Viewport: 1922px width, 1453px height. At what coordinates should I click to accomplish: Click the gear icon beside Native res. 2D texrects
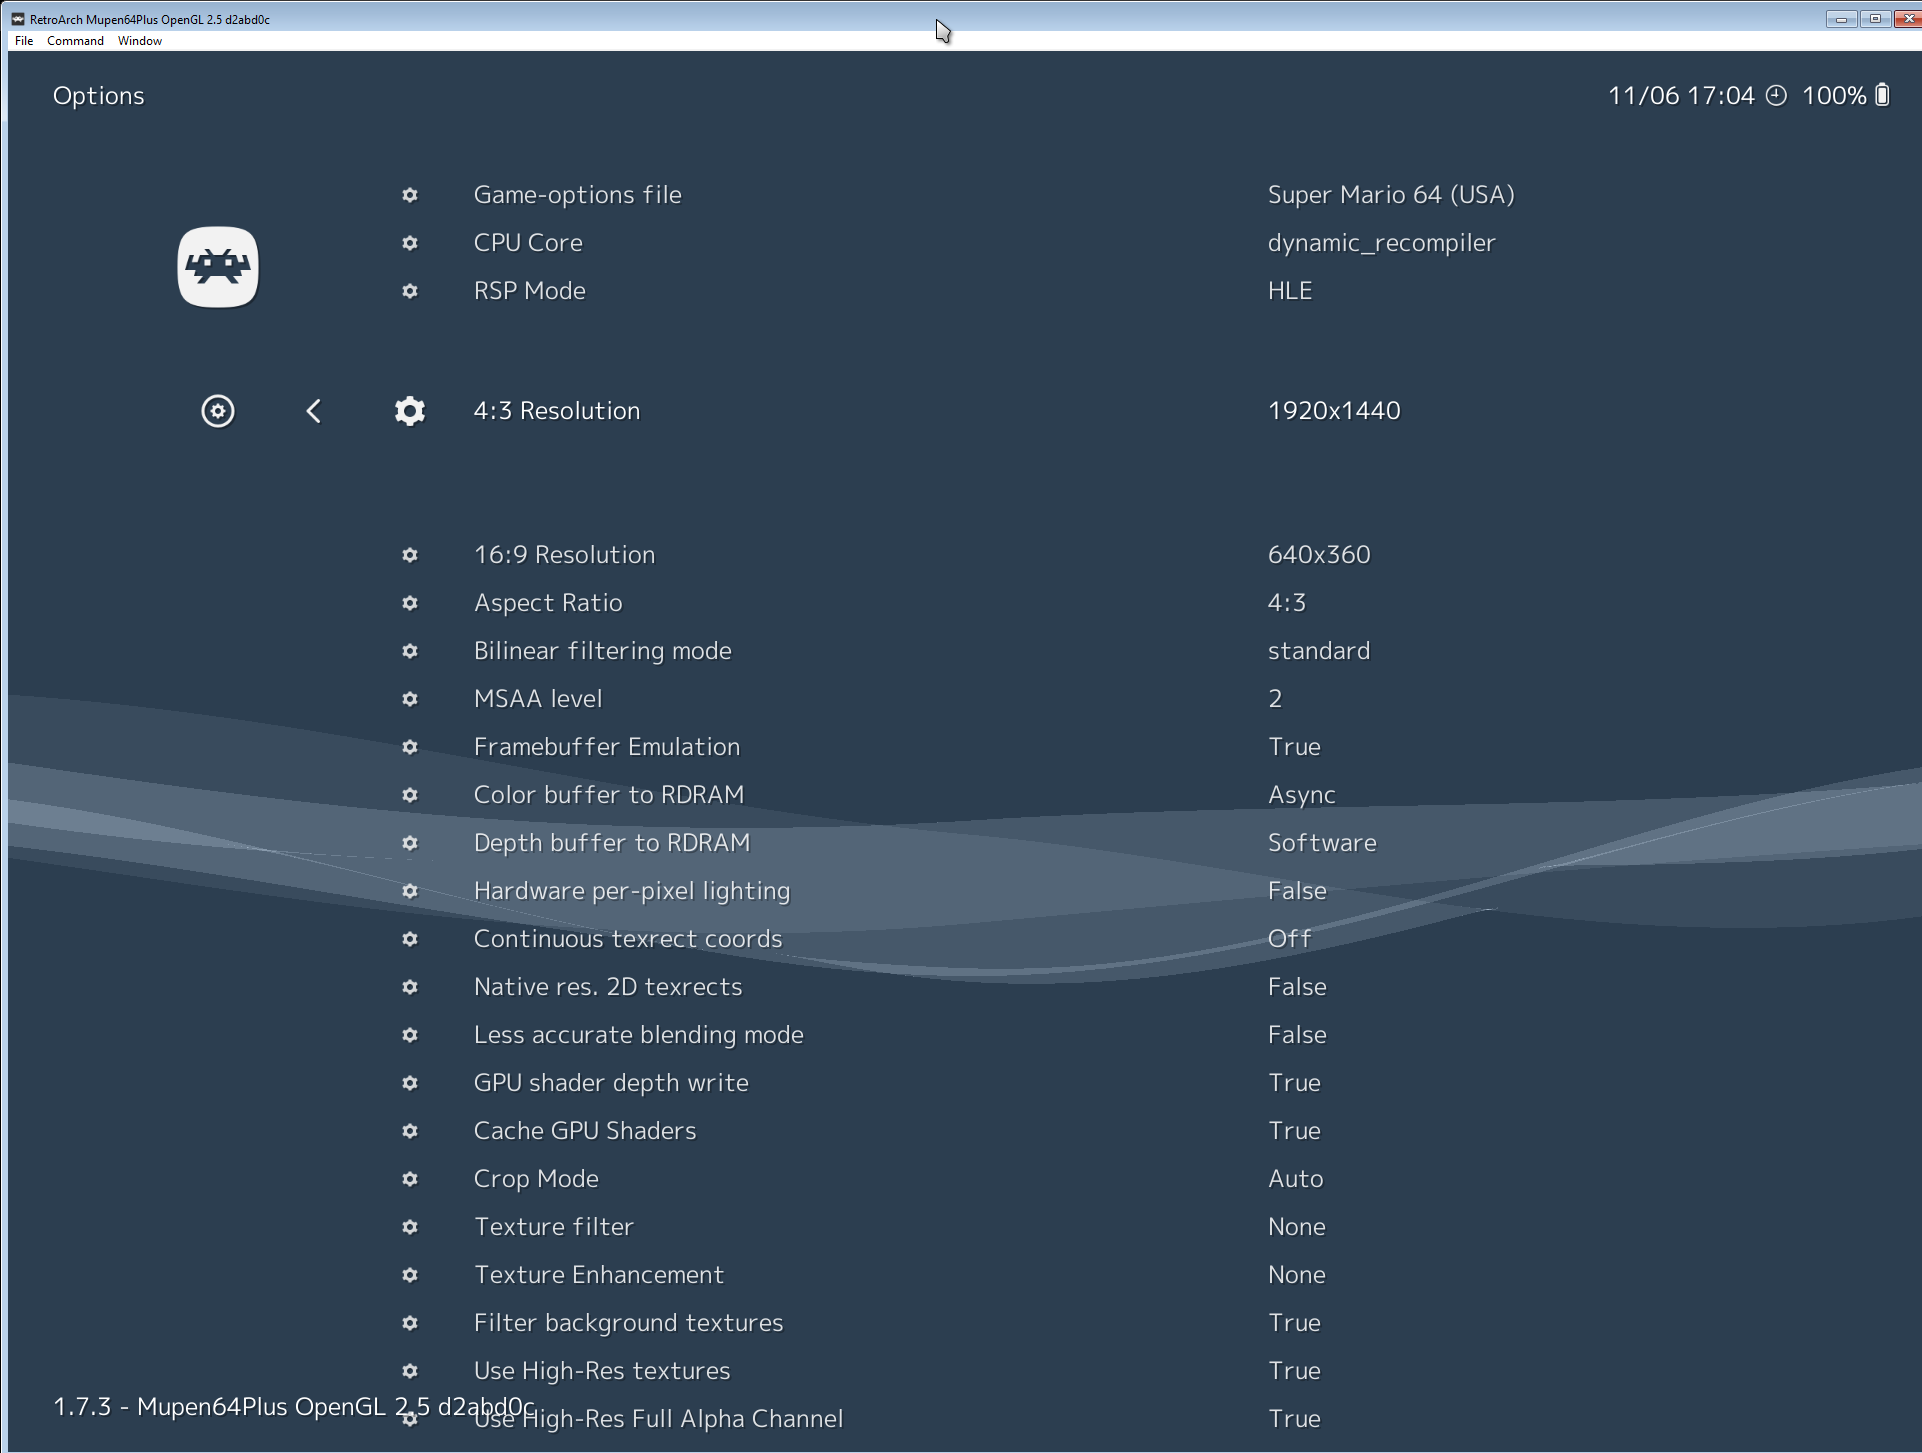coord(410,987)
